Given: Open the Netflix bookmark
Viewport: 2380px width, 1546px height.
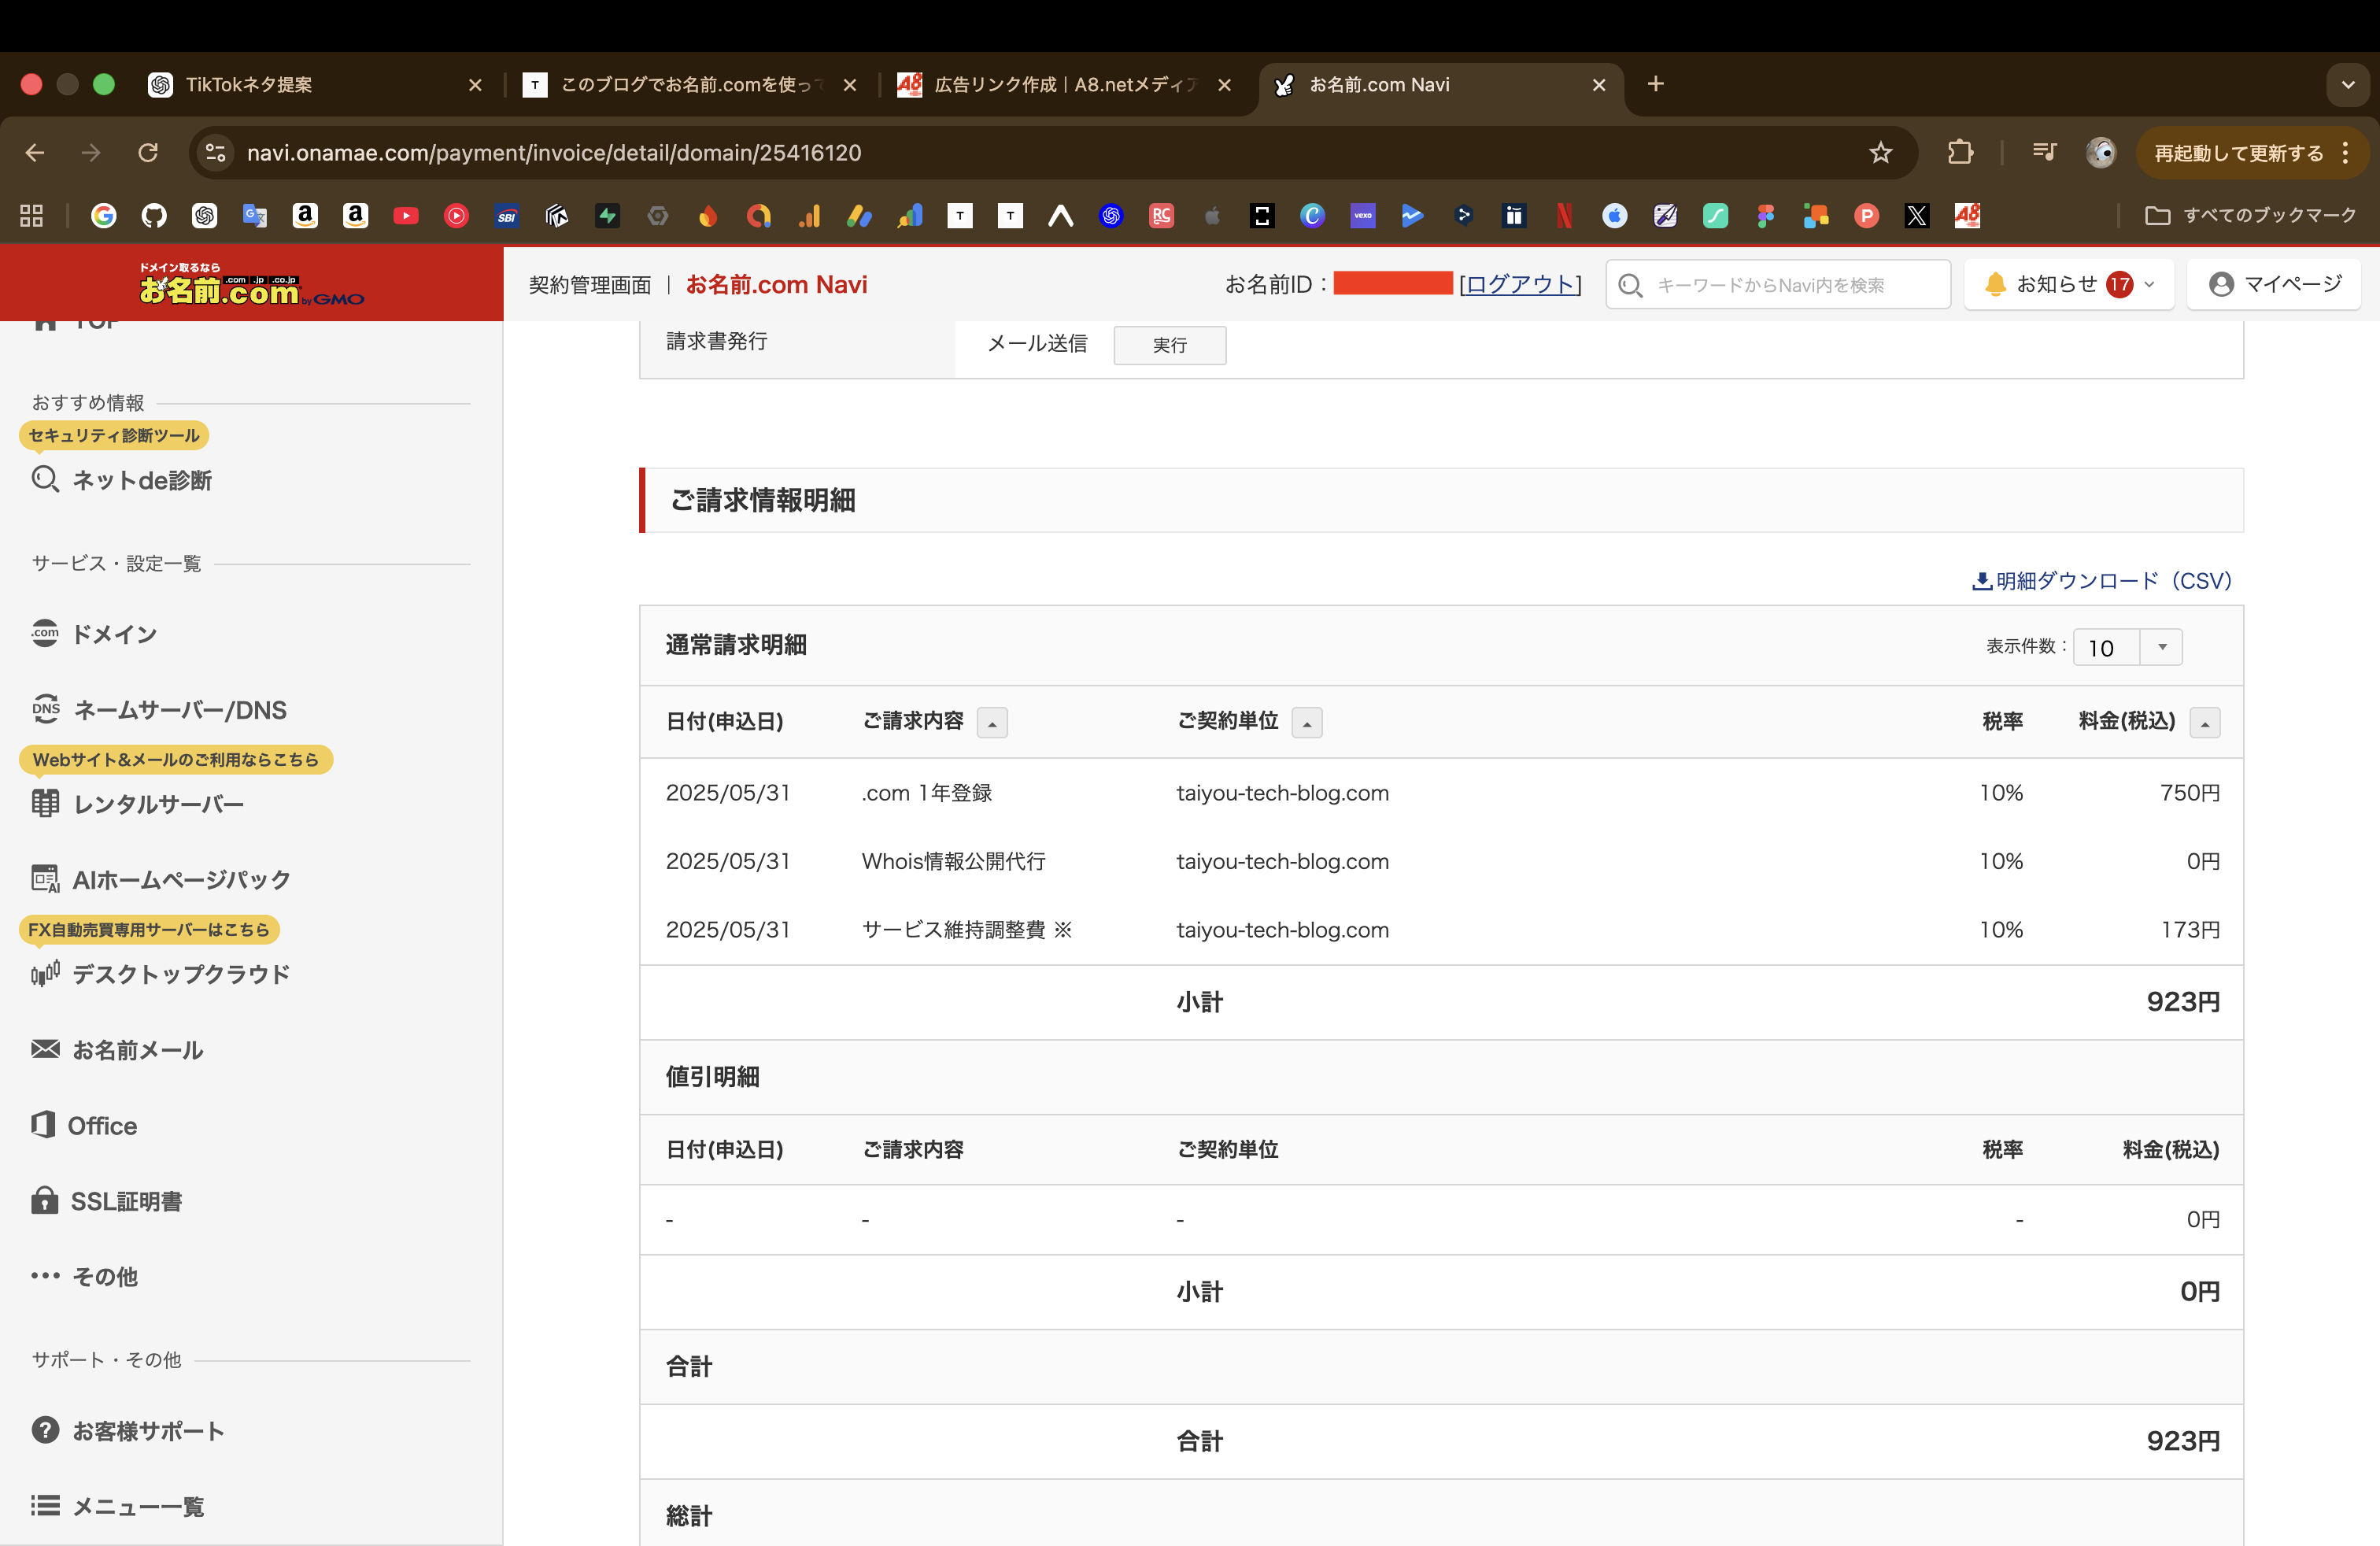Looking at the screenshot, I should coord(1563,215).
